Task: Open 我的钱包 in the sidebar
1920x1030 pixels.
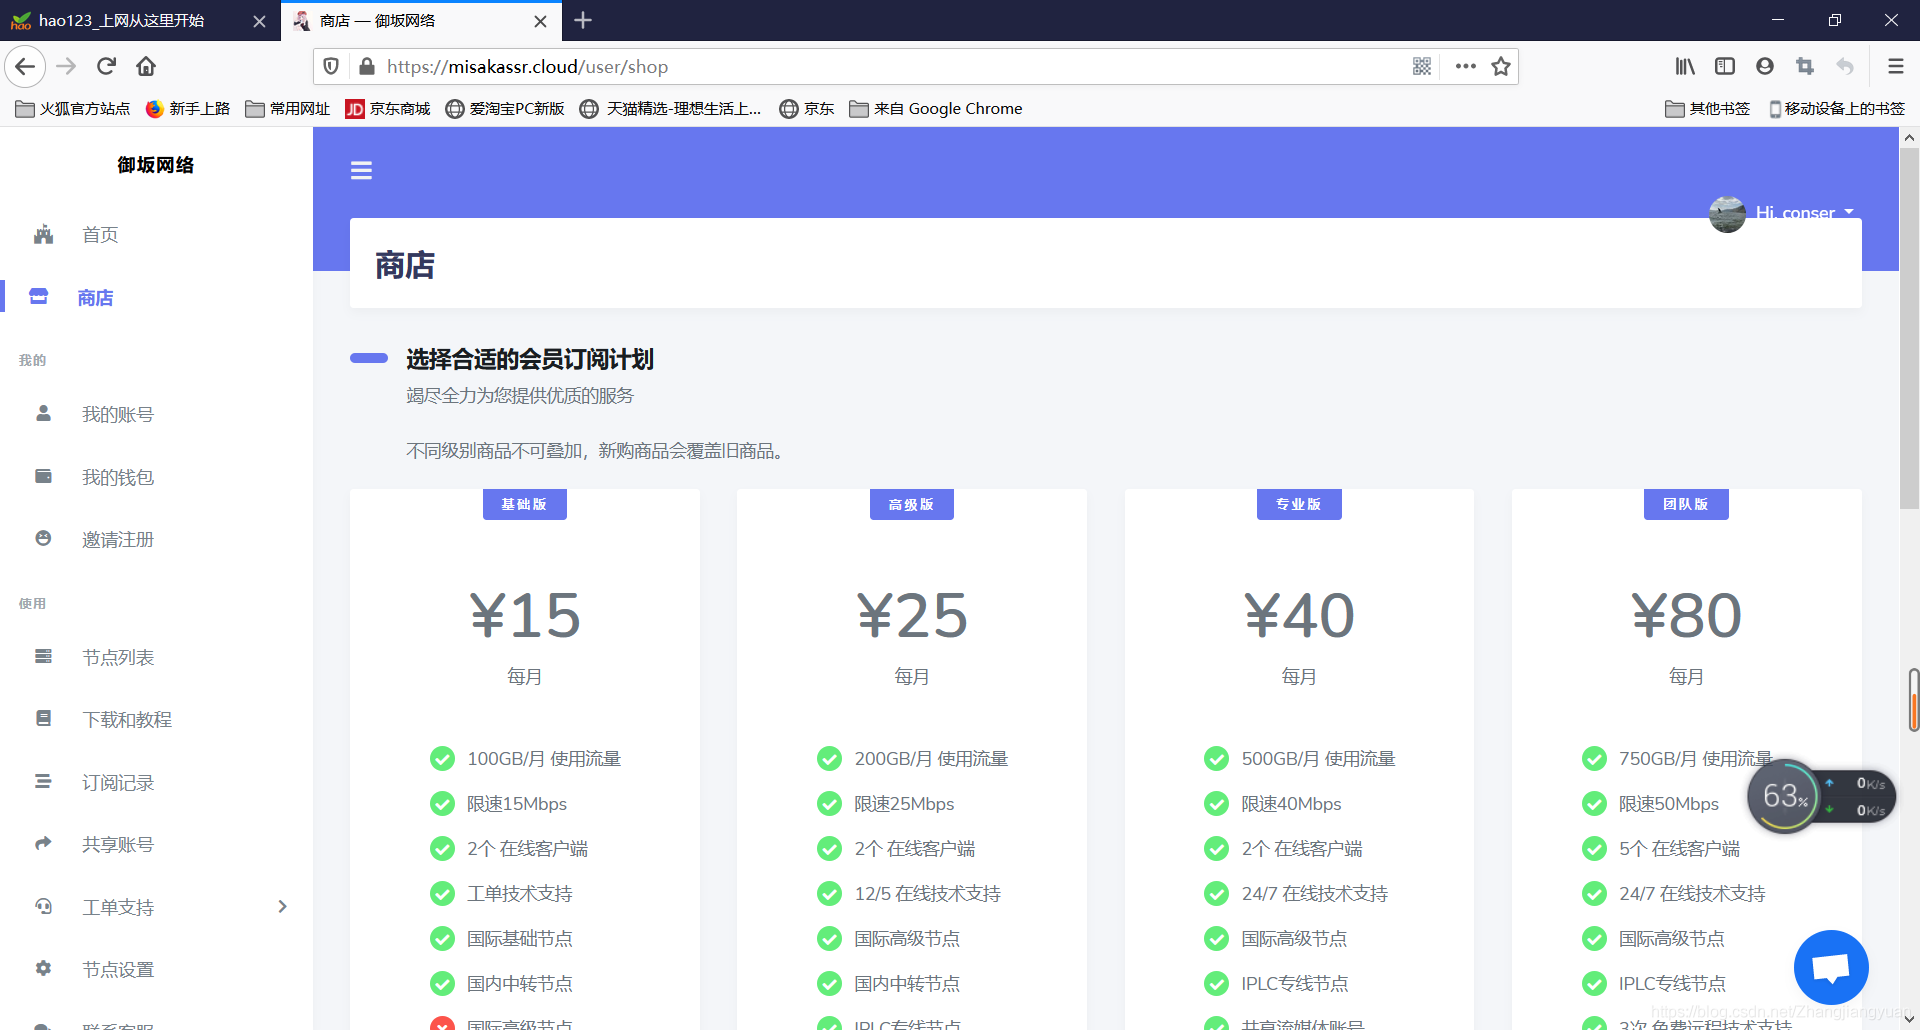Action: coord(118,478)
